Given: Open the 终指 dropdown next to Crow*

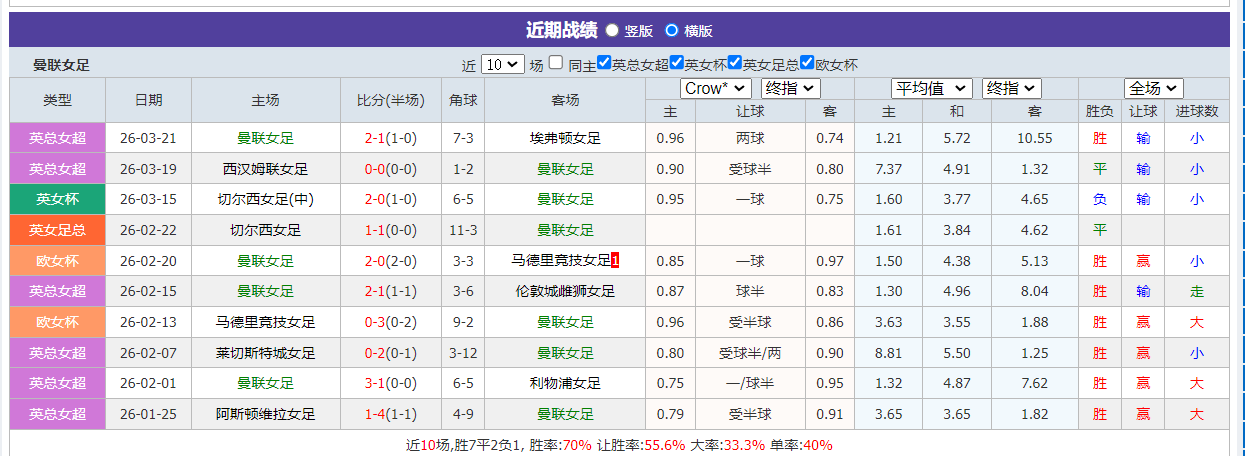Looking at the screenshot, I should click(x=791, y=88).
